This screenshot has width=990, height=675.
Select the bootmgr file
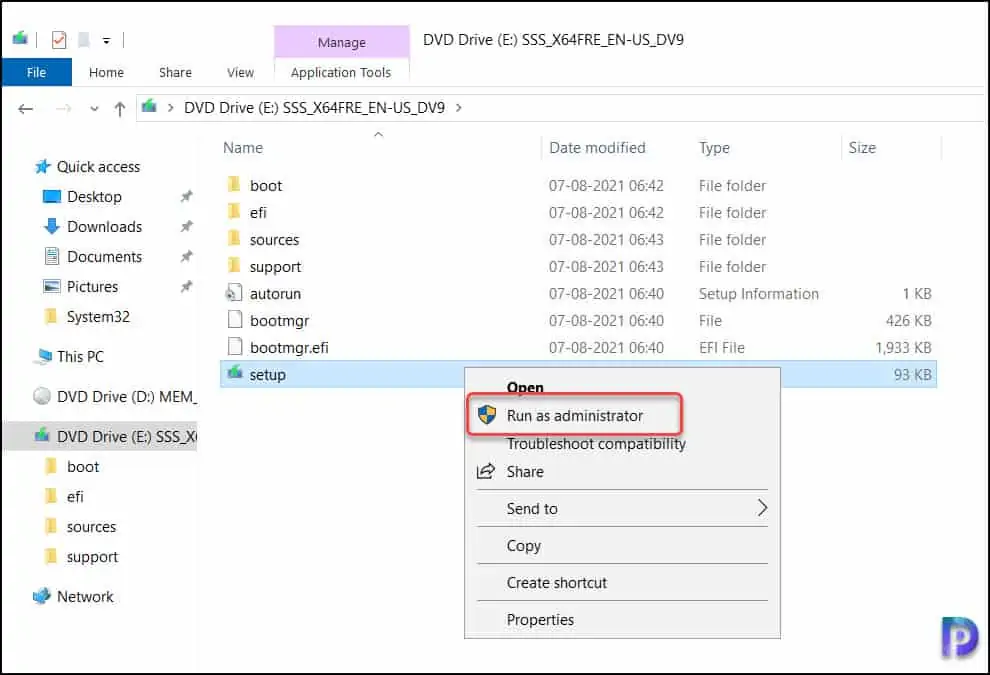pyautogui.click(x=279, y=321)
